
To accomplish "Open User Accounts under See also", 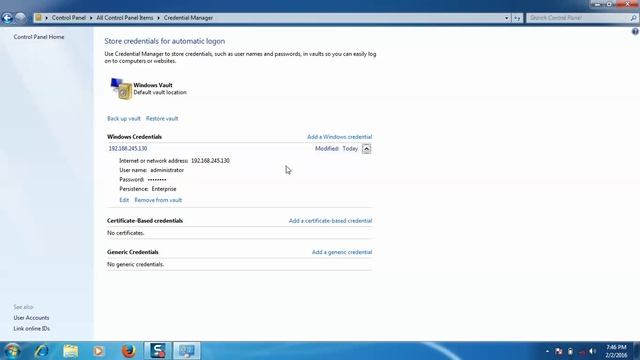I will coord(31,318).
